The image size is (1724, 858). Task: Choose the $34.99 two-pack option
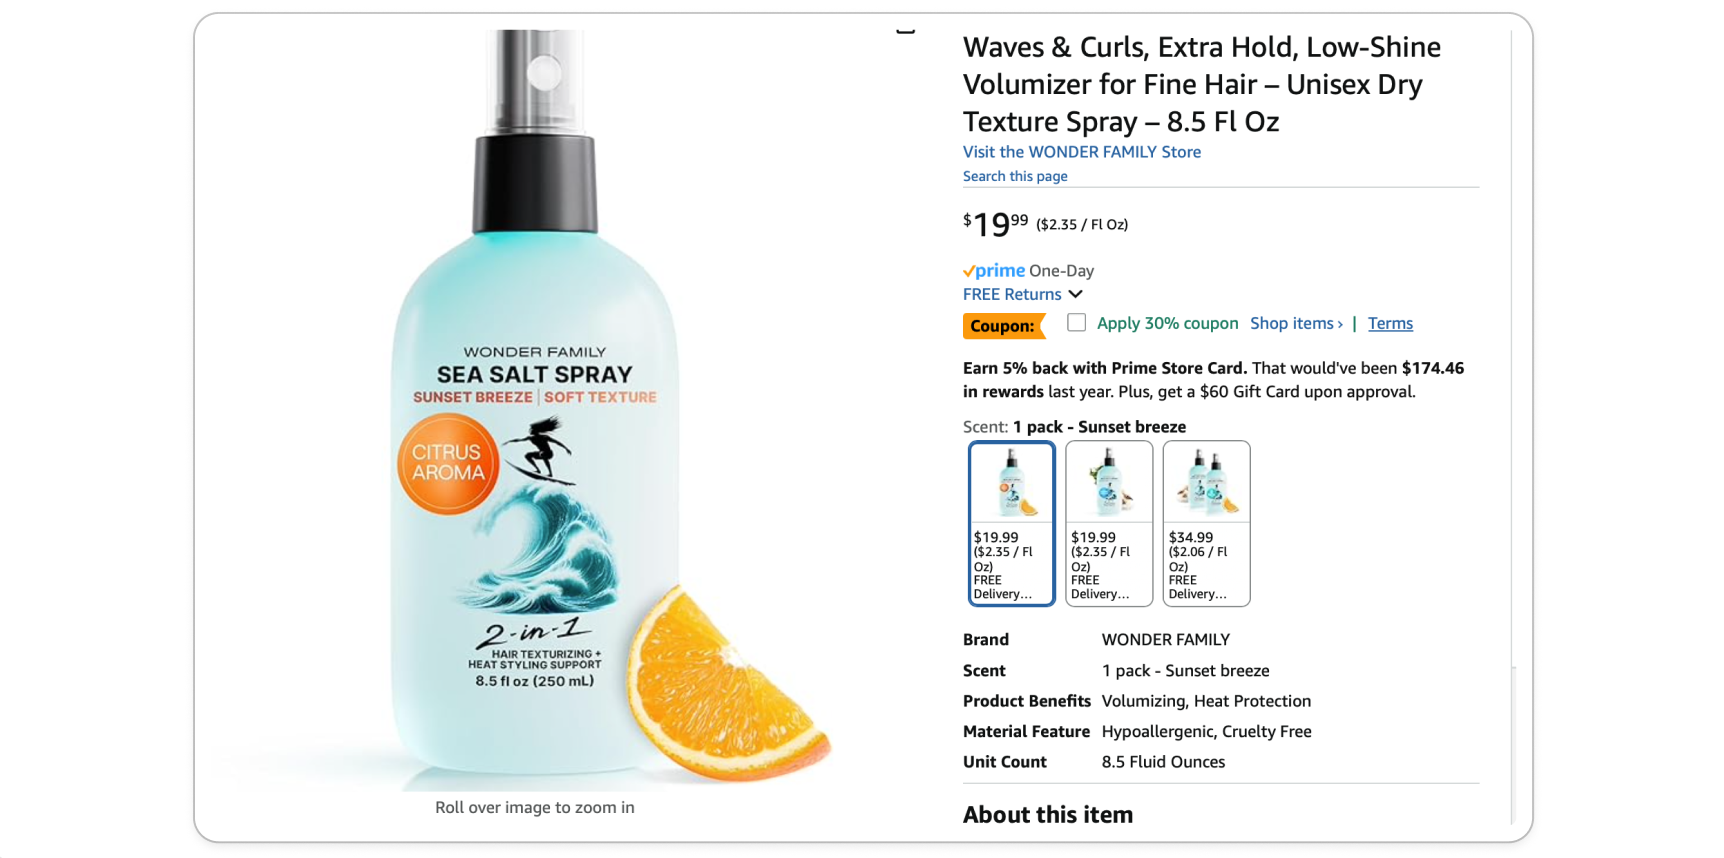pyautogui.click(x=1206, y=523)
